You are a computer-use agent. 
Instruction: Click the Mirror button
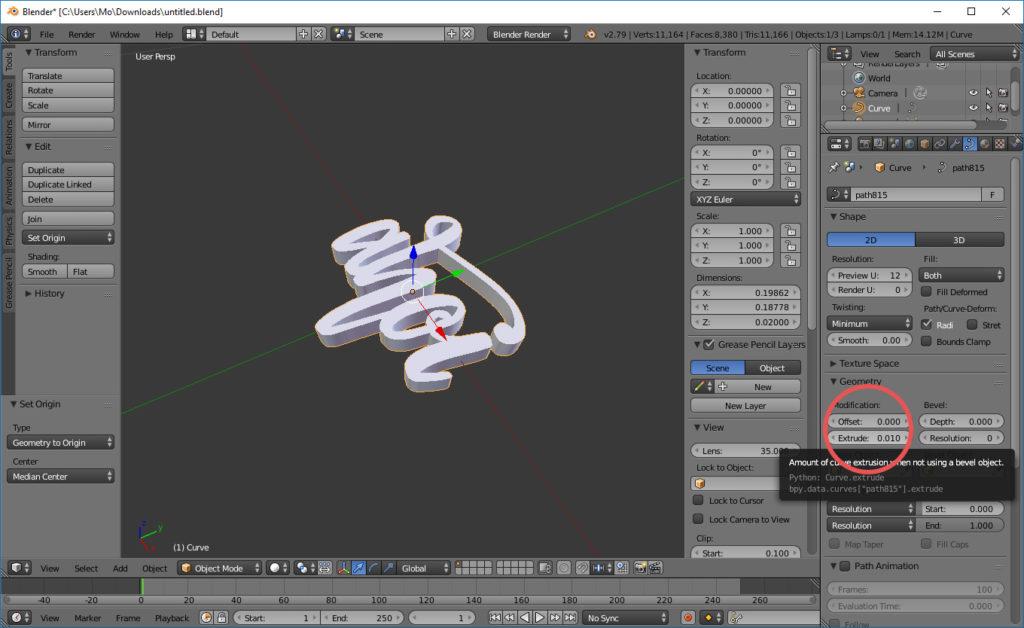(68, 125)
